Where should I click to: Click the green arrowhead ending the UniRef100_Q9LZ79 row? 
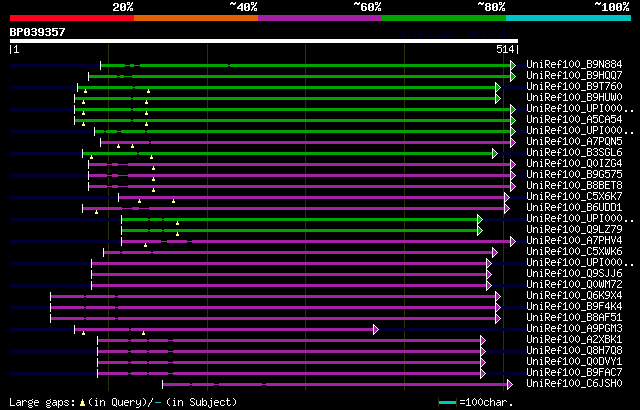click(480, 230)
